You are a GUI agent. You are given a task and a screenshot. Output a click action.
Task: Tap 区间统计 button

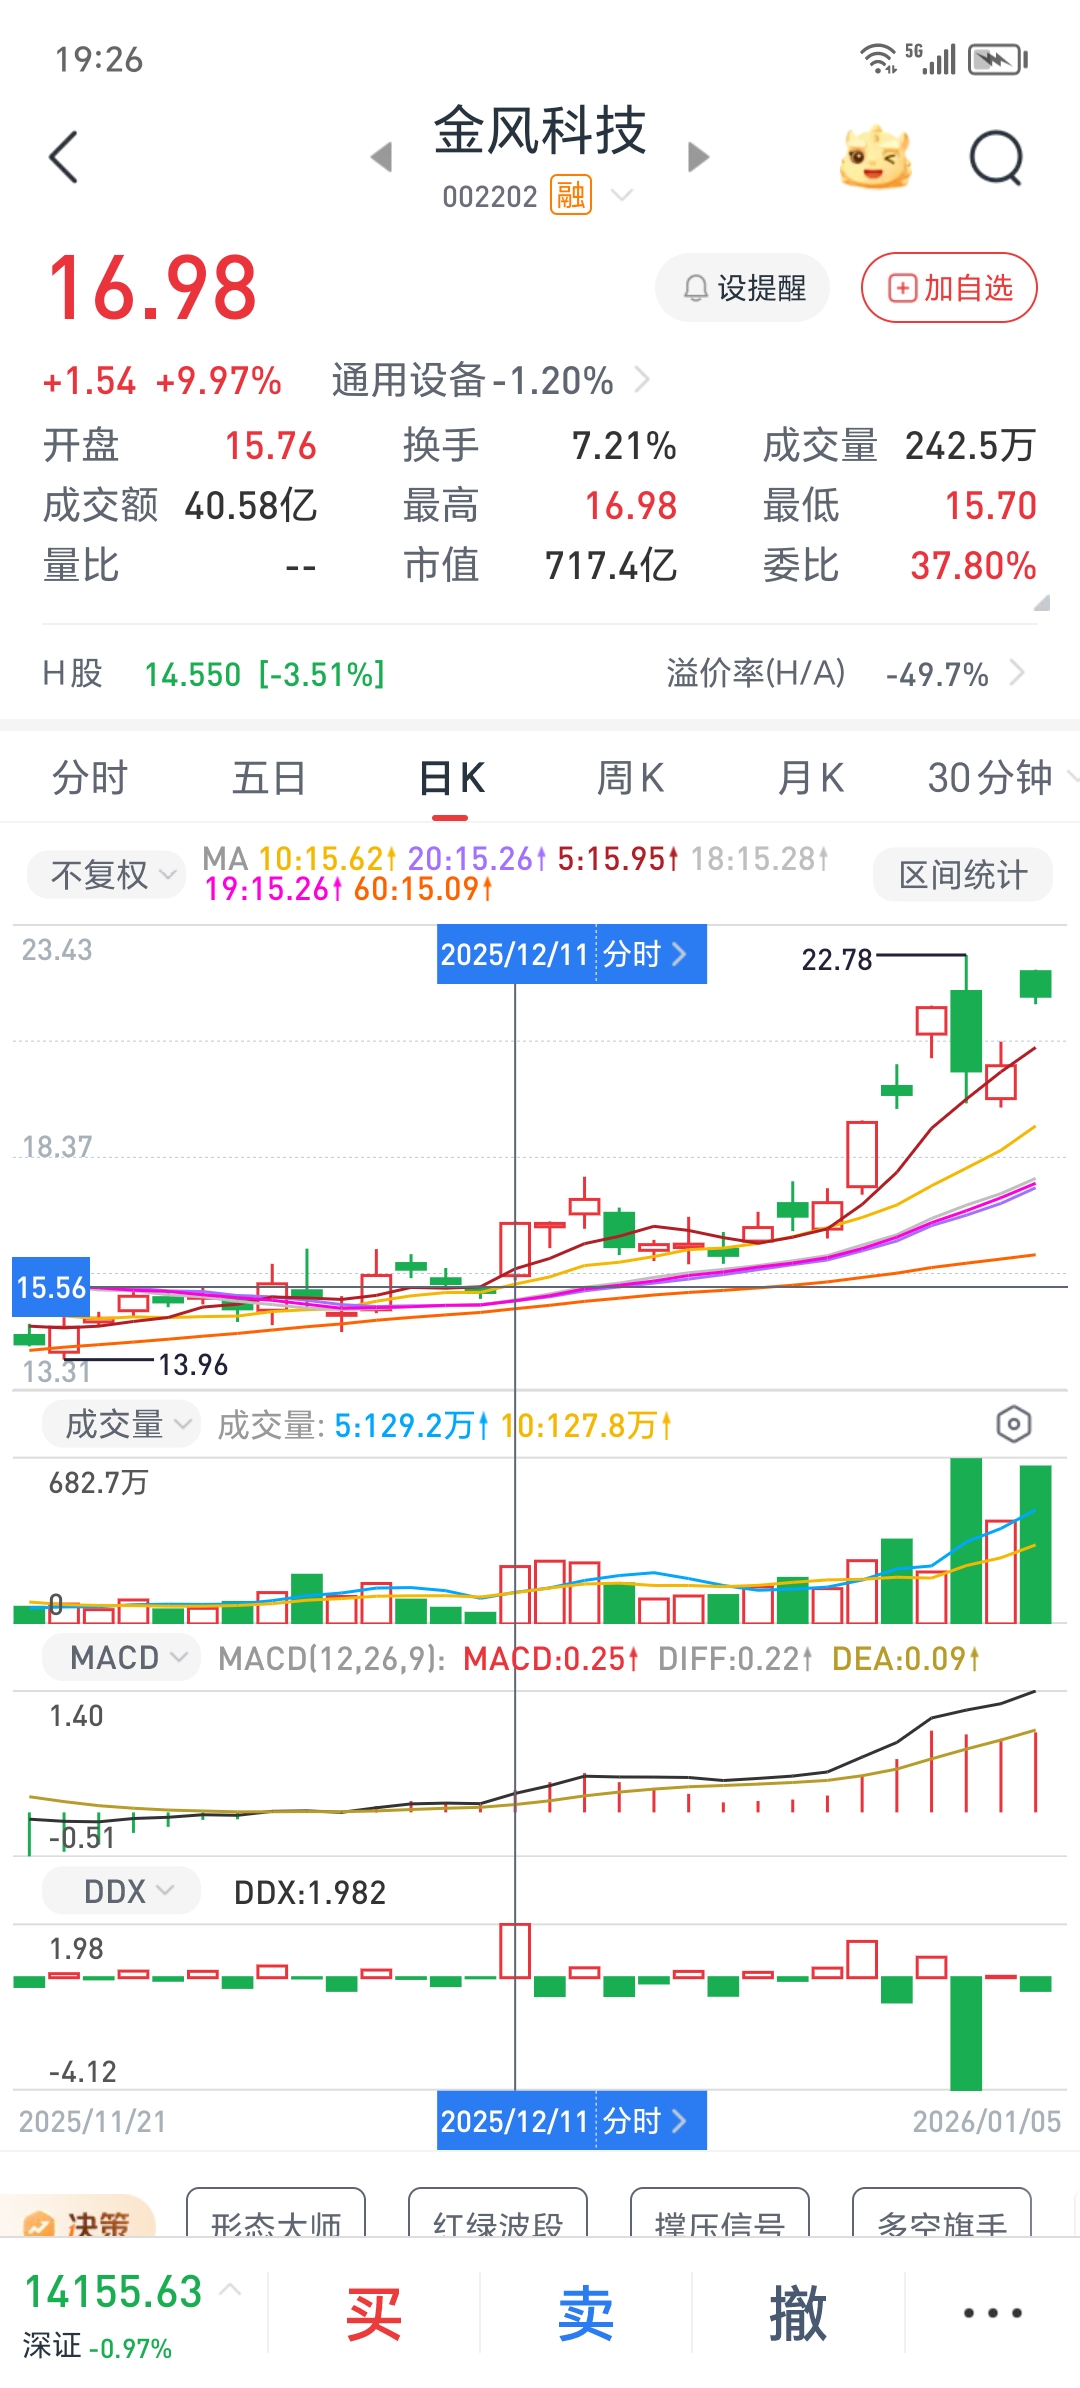[963, 875]
